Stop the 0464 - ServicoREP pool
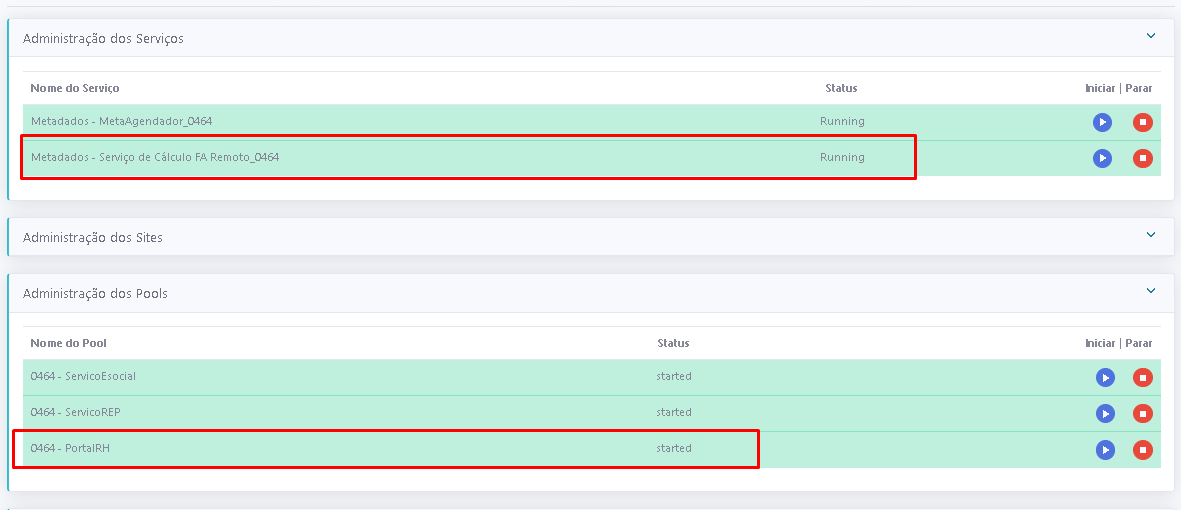1181x510 pixels. (1142, 414)
